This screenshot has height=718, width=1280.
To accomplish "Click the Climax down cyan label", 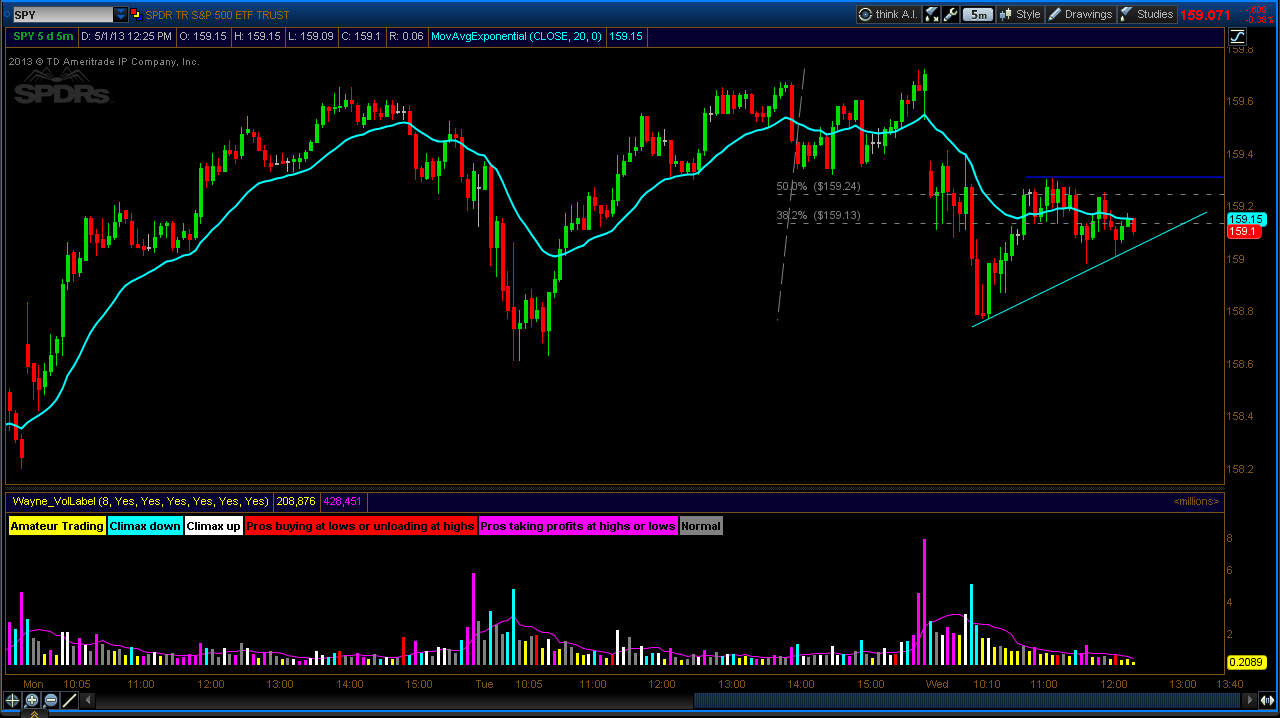I will coord(145,525).
